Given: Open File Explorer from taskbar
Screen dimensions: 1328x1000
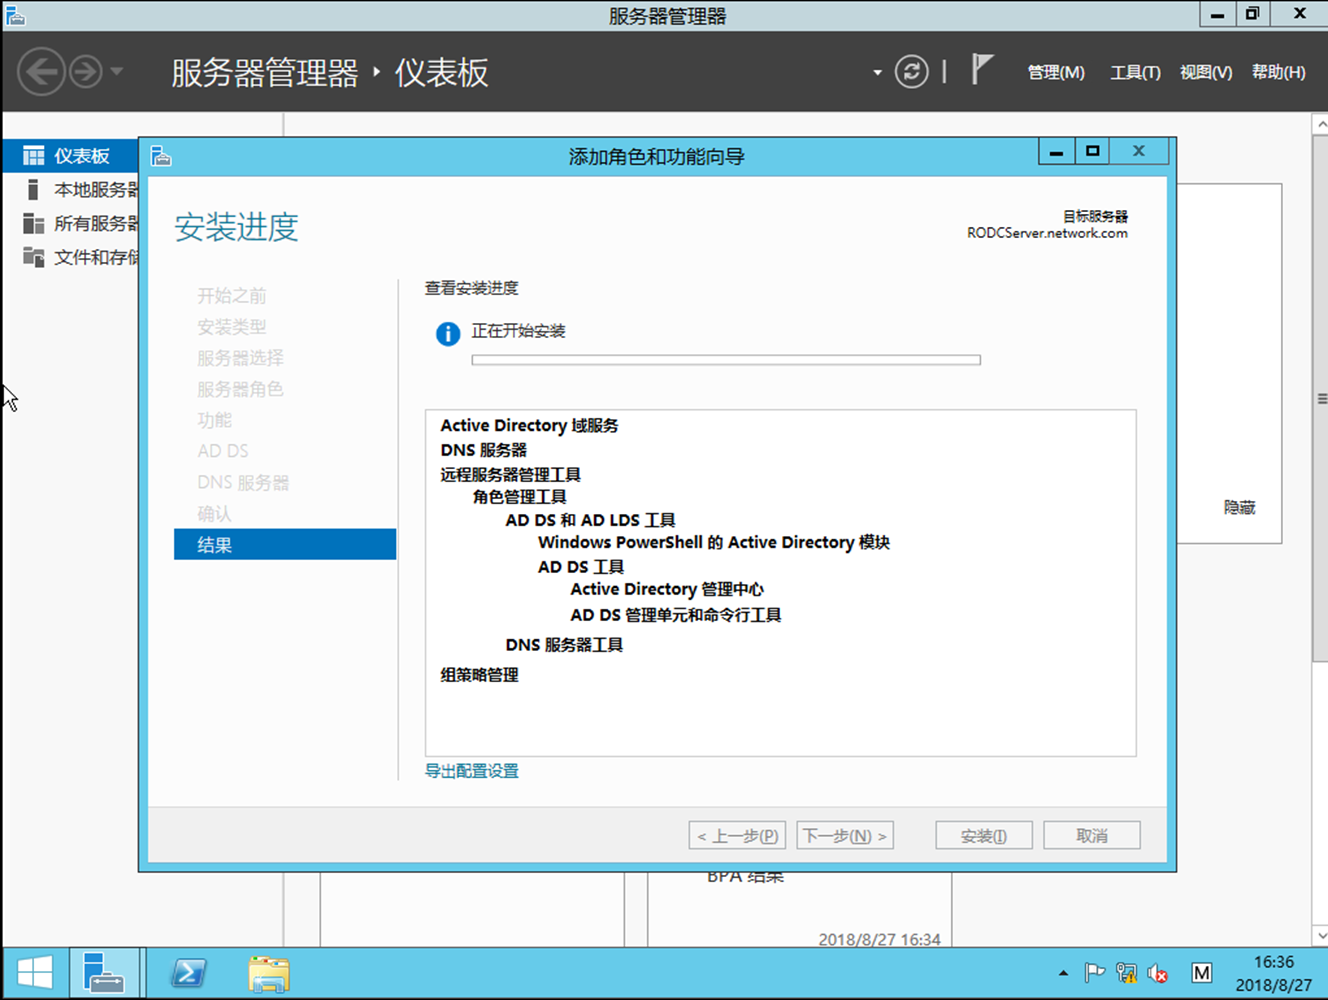Looking at the screenshot, I should pyautogui.click(x=269, y=973).
